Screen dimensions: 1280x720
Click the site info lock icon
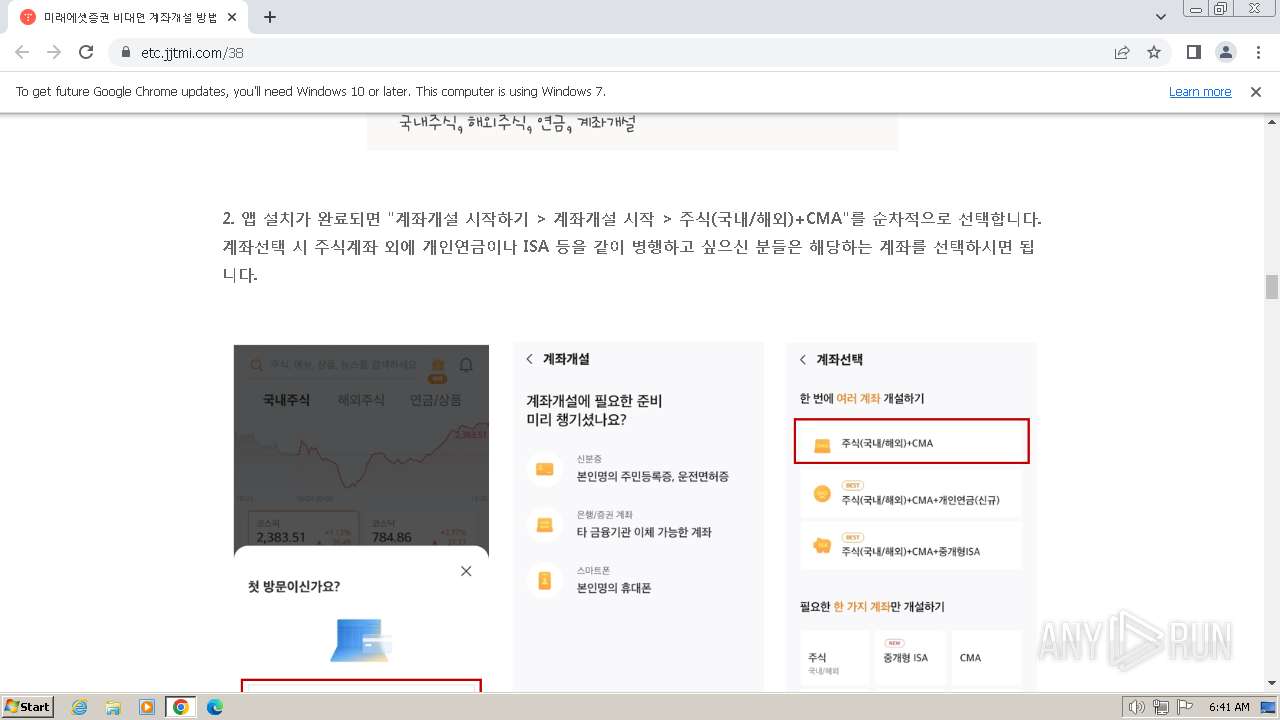(126, 52)
